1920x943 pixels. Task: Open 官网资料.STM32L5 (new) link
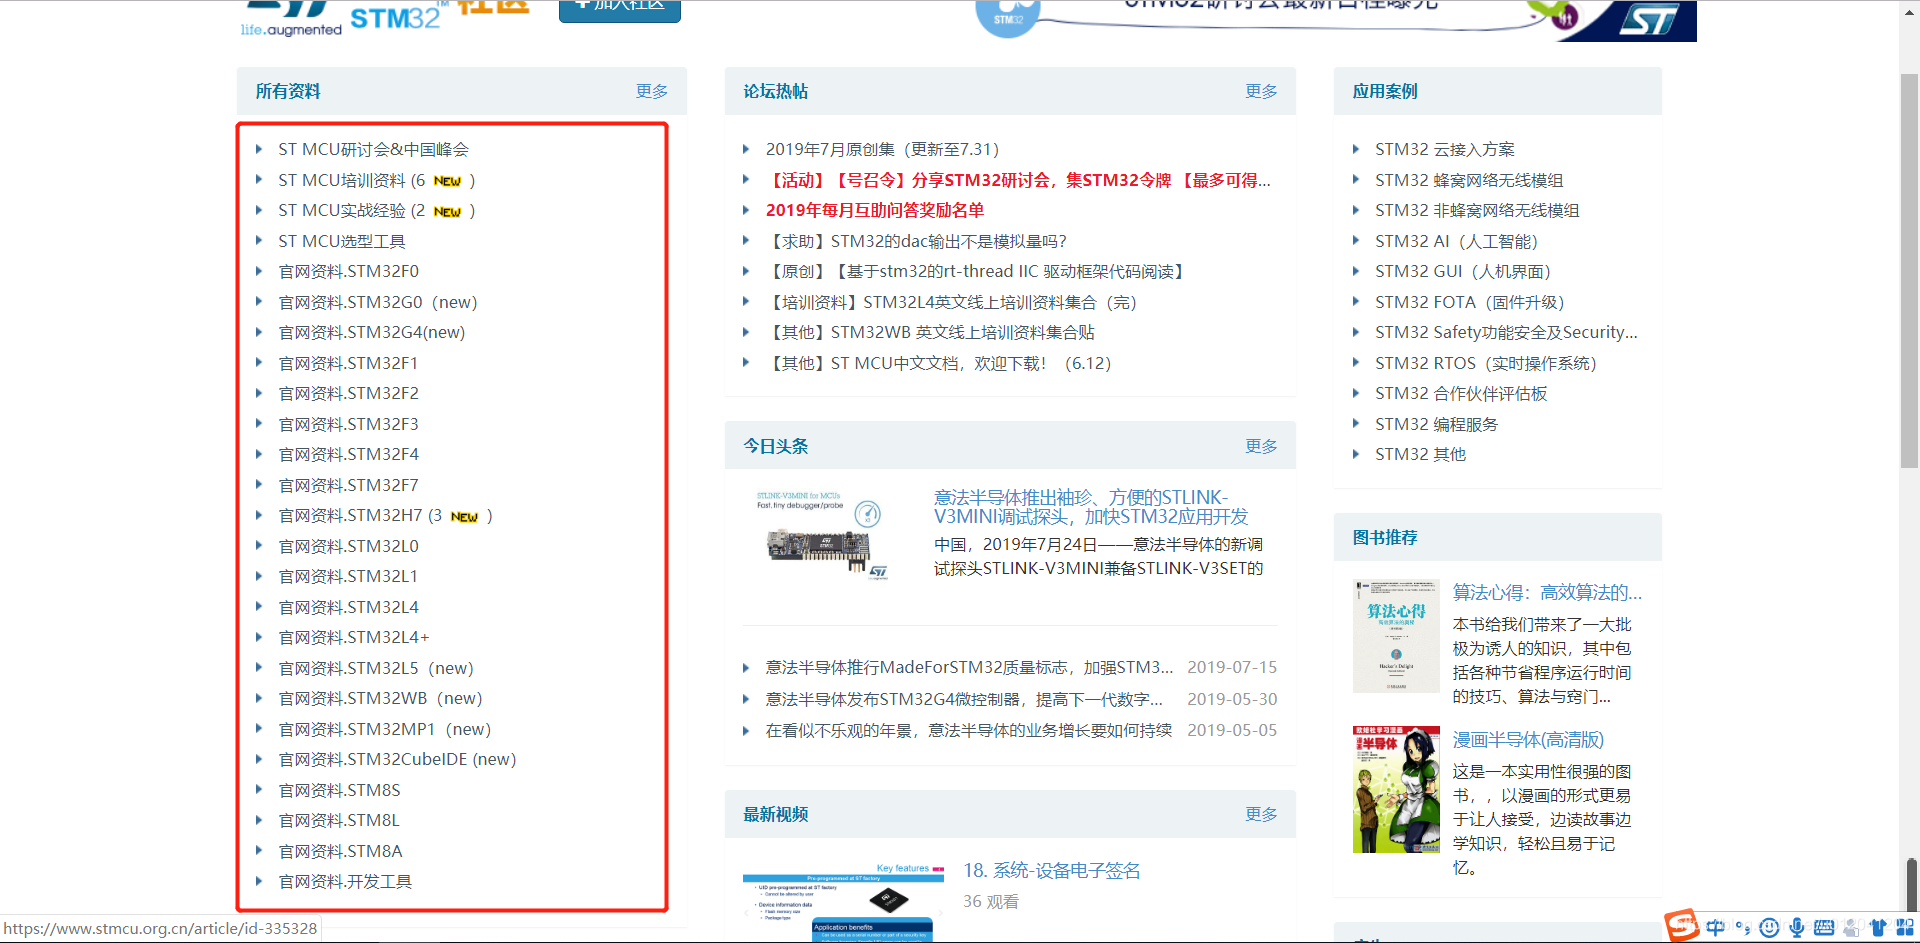tap(375, 668)
